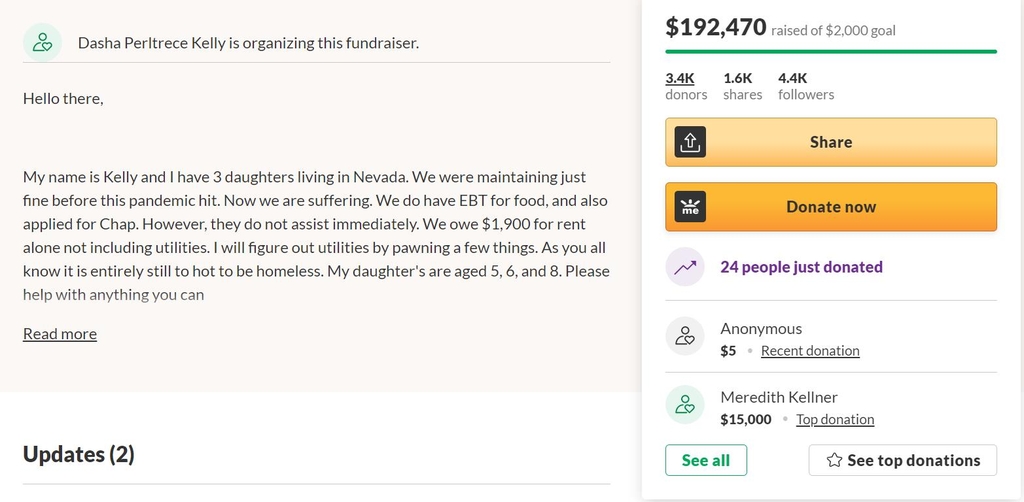Image resolution: width=1024 pixels, height=502 pixels.
Task: Click the GoFundMe crown icon on Donate
Action: pyautogui.click(x=690, y=207)
